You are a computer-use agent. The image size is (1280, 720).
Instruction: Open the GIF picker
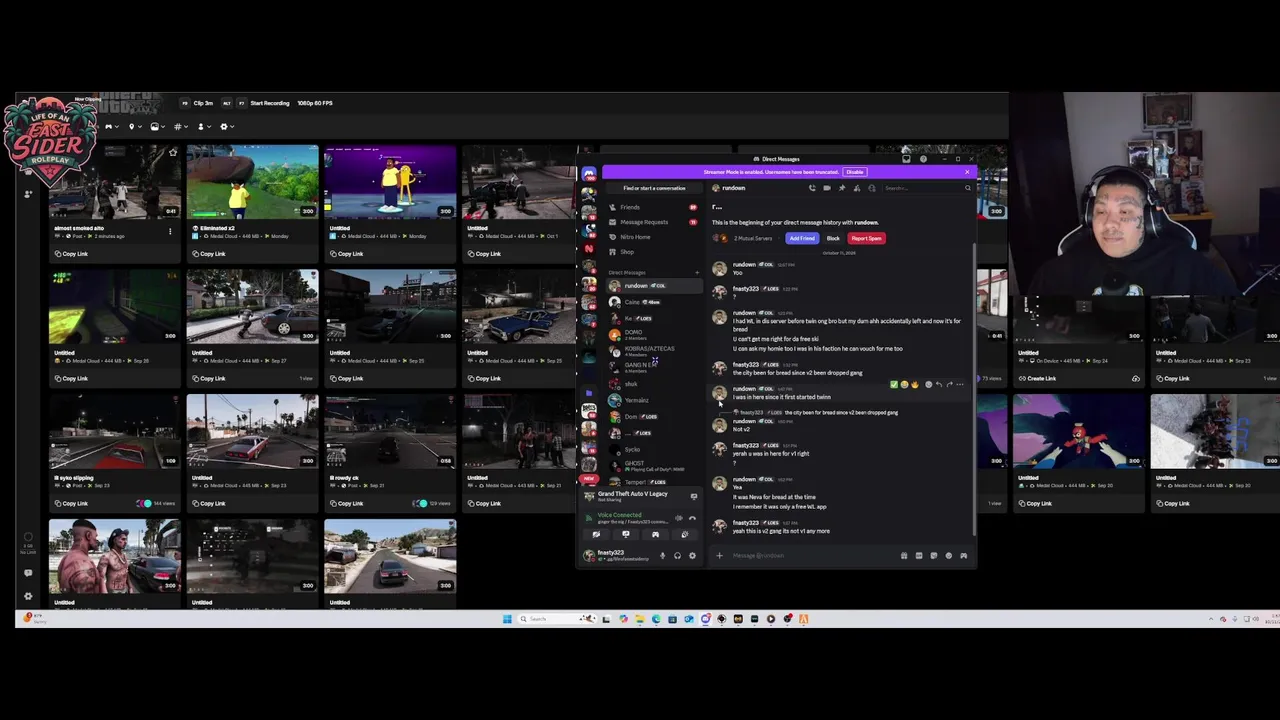tap(919, 555)
